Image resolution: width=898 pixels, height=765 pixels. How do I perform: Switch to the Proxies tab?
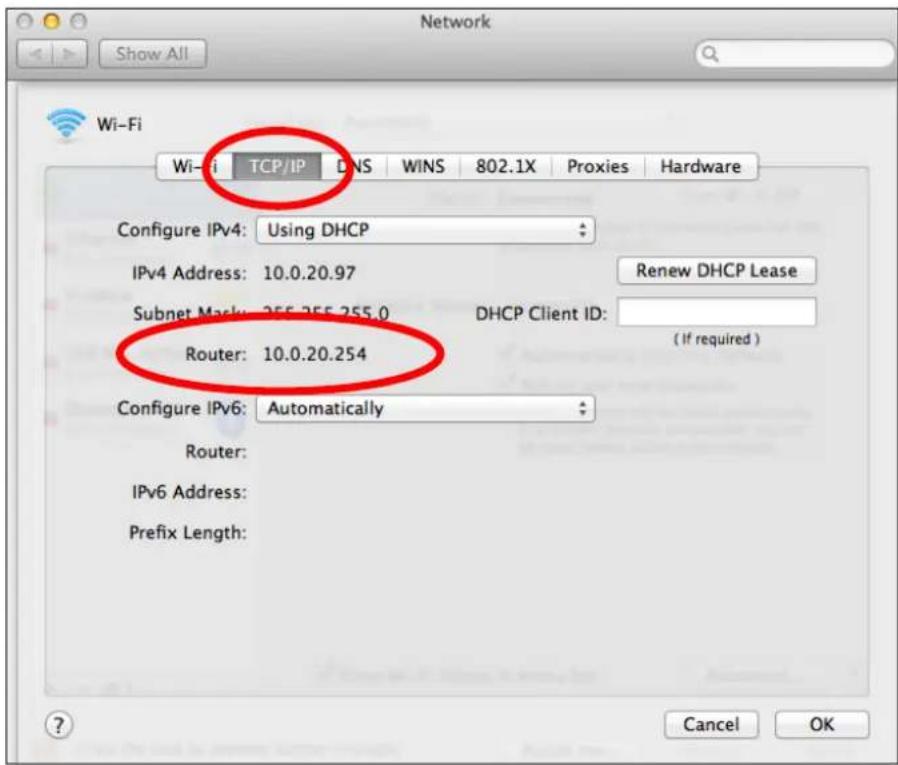tap(597, 167)
